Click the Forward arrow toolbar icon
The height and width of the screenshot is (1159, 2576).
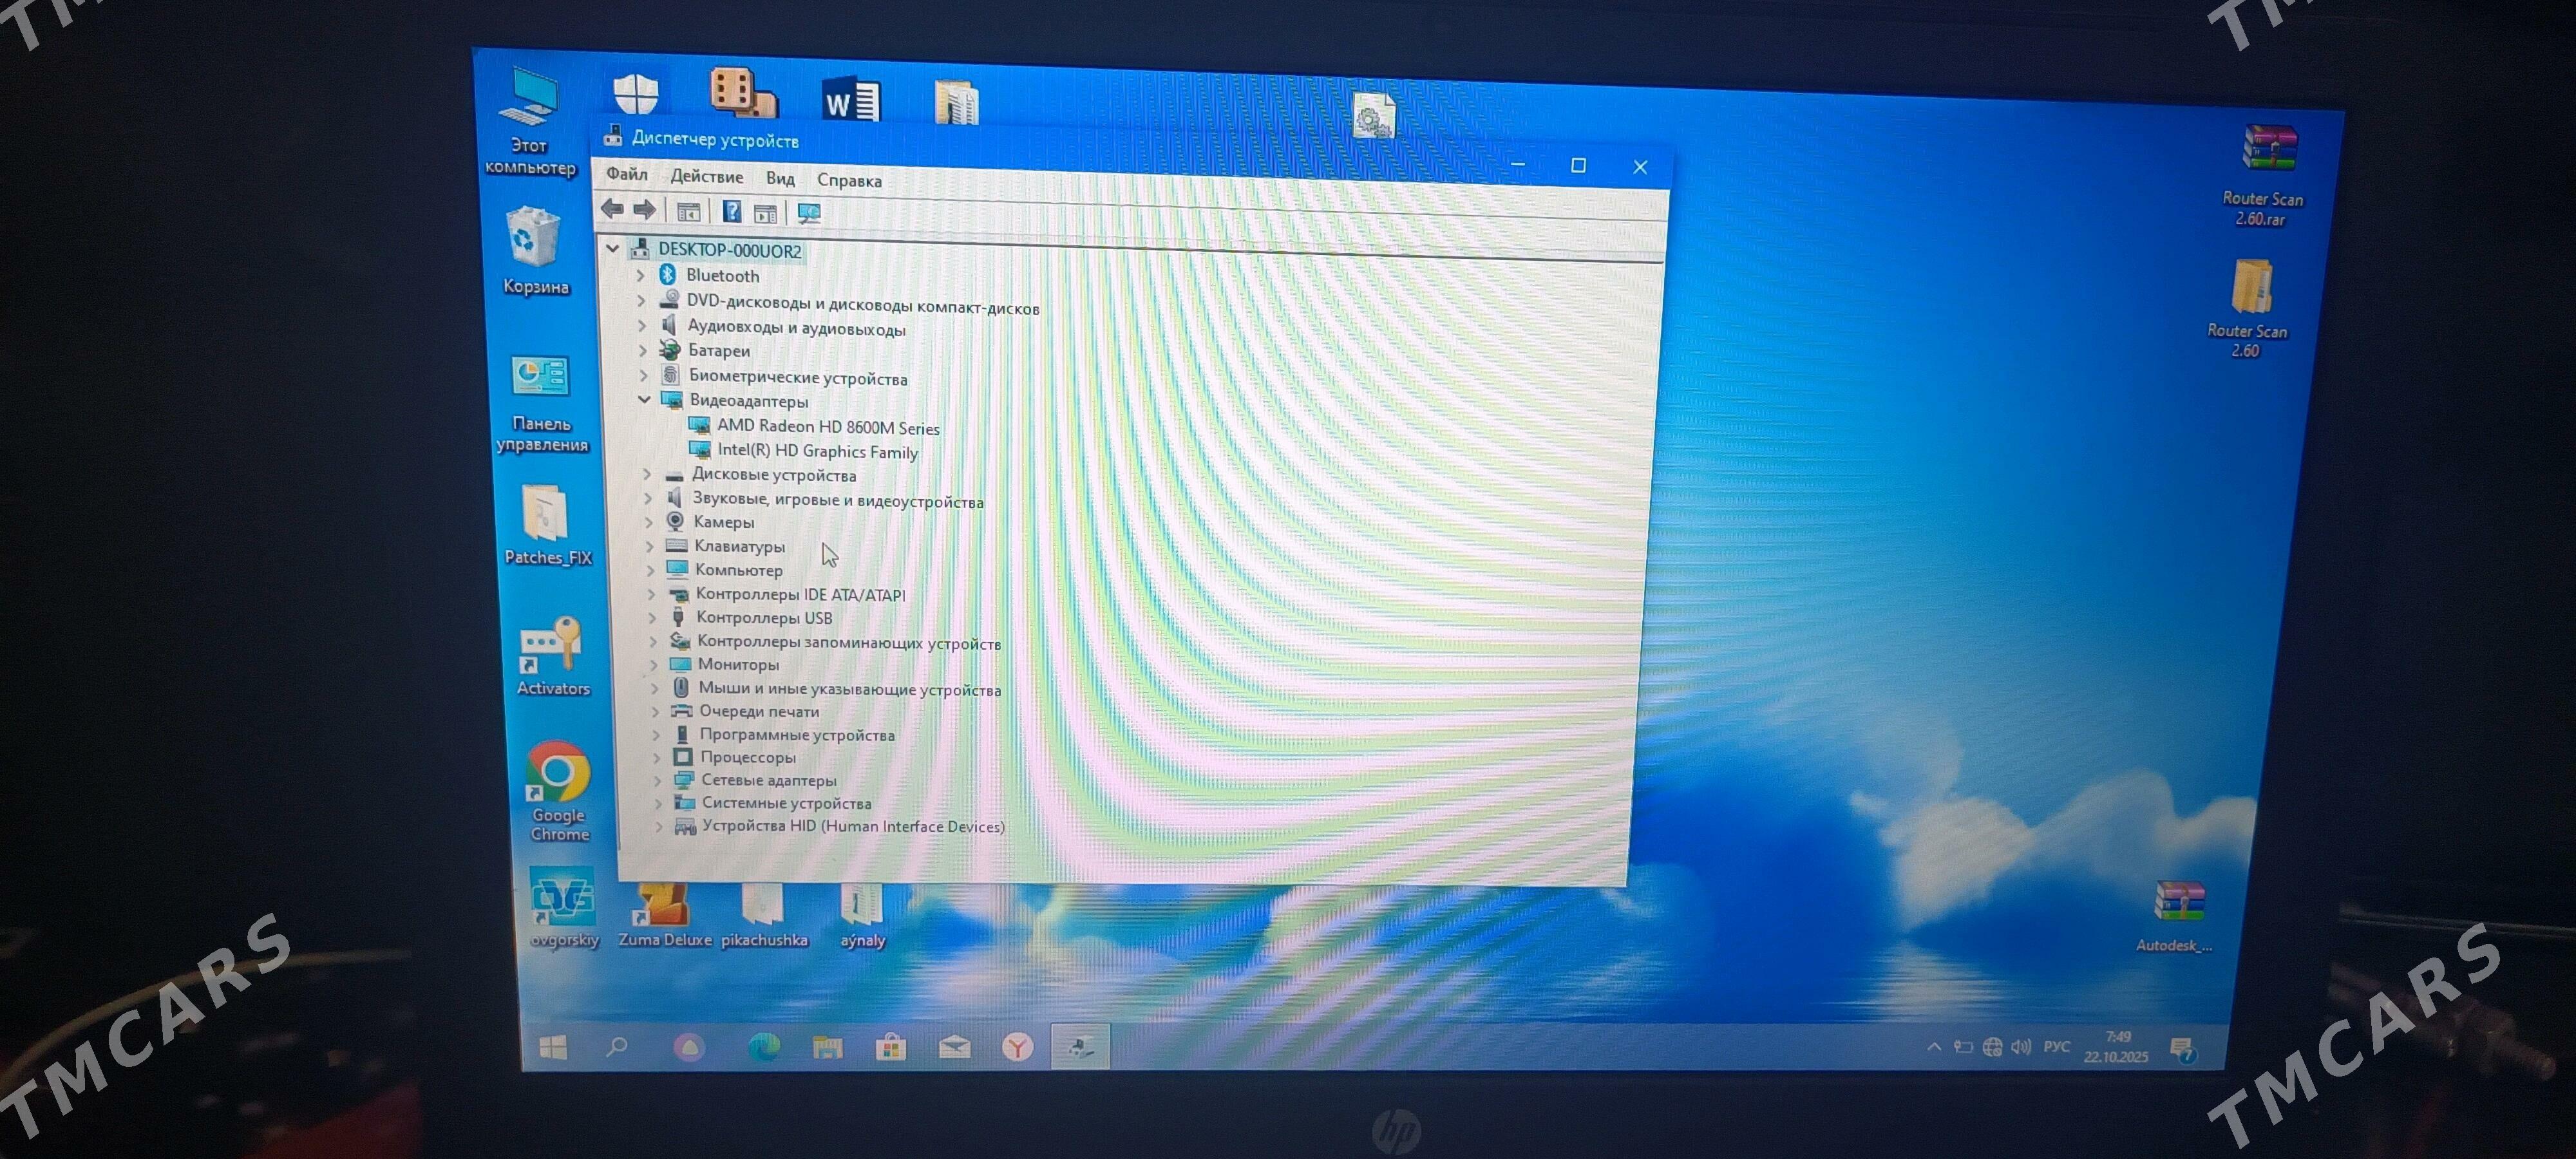click(645, 210)
